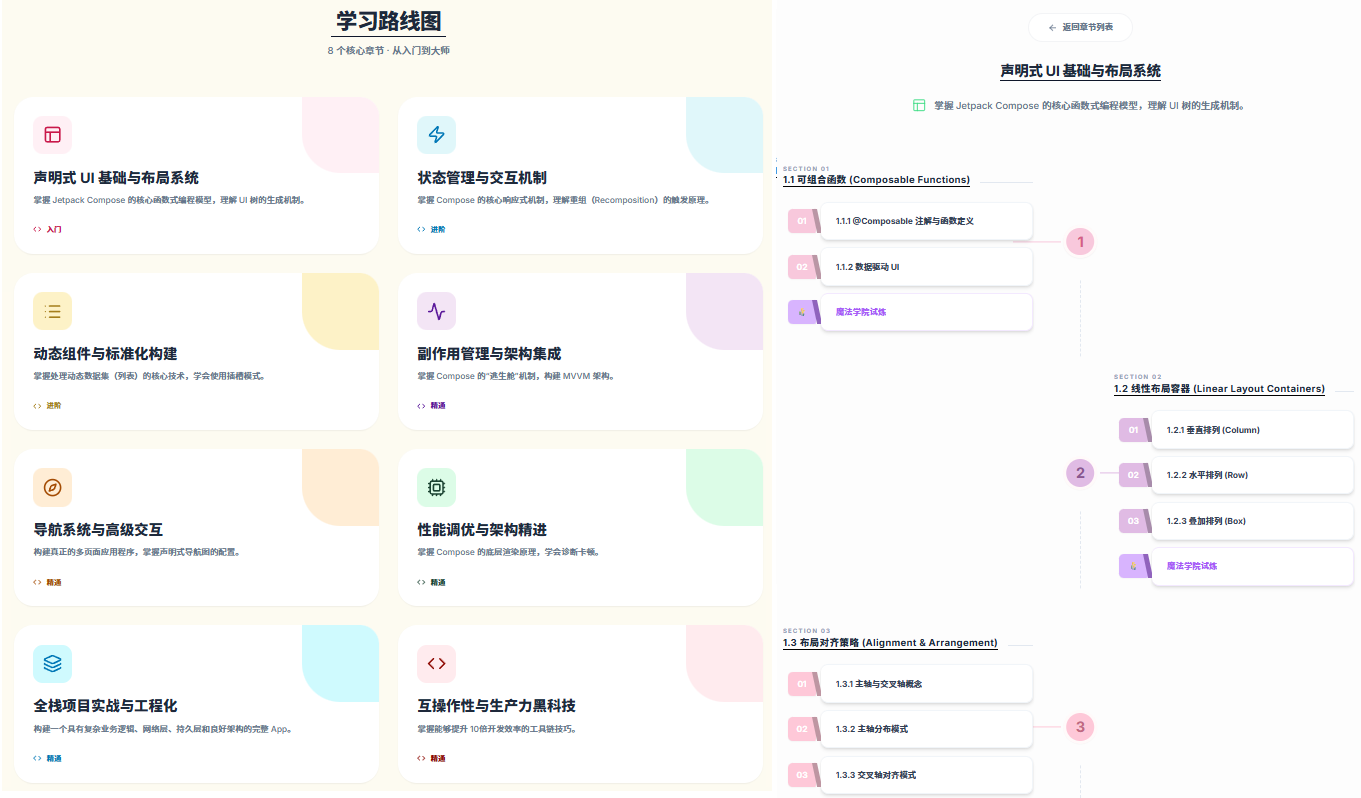Select lesson 1.2.3 叠加排列 (Box)
The image size is (1361, 798).
1251,521
